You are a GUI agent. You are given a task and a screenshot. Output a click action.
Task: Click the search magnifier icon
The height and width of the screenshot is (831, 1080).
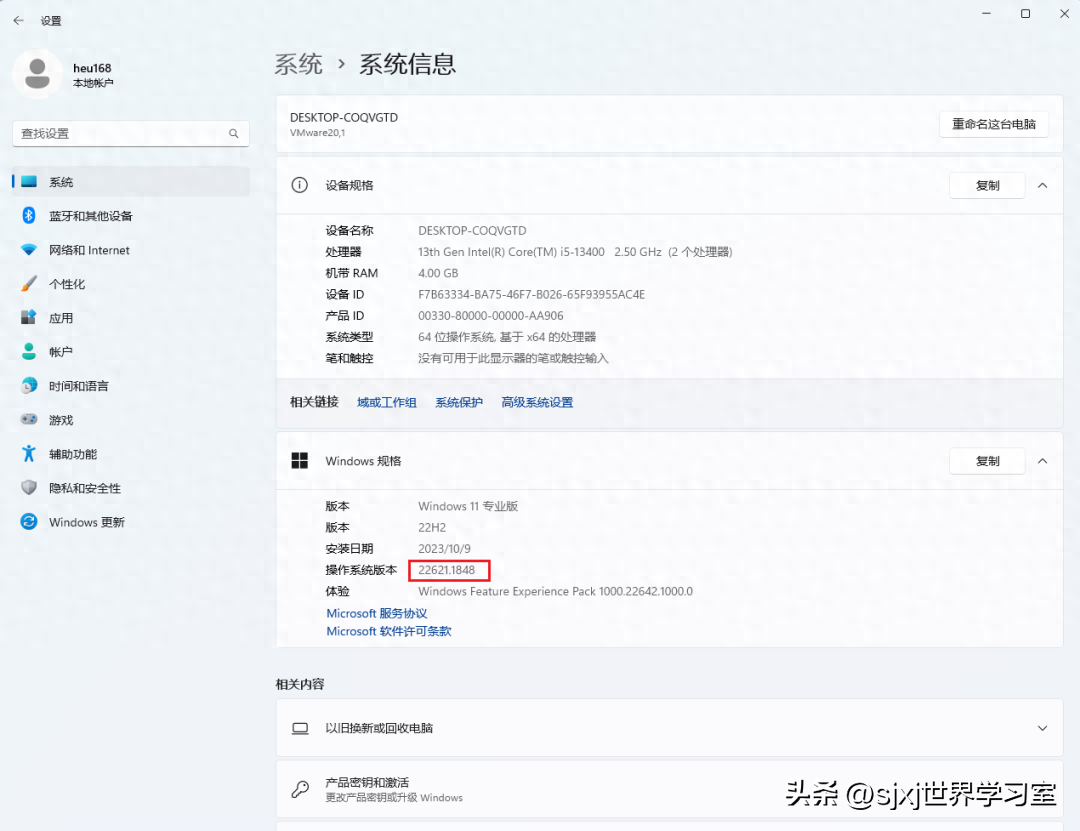coord(233,134)
